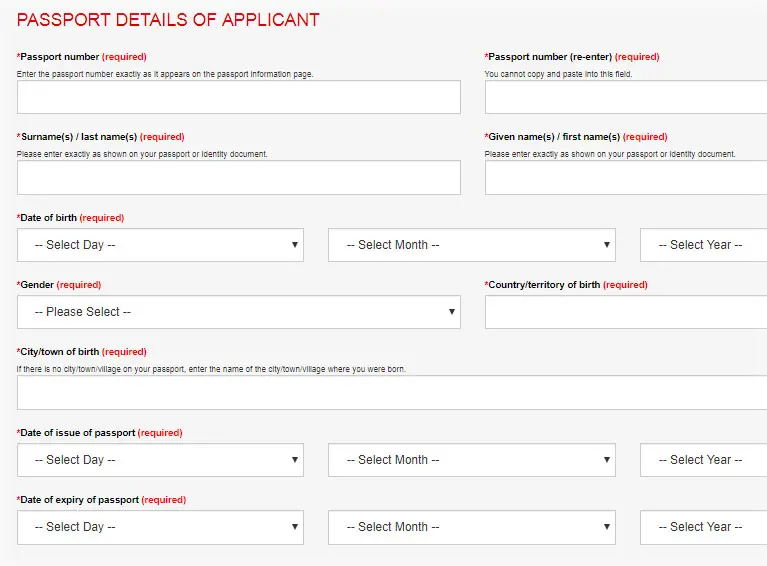The image size is (767, 566).
Task: Focus the Passport number re-enter field
Action: click(x=625, y=97)
